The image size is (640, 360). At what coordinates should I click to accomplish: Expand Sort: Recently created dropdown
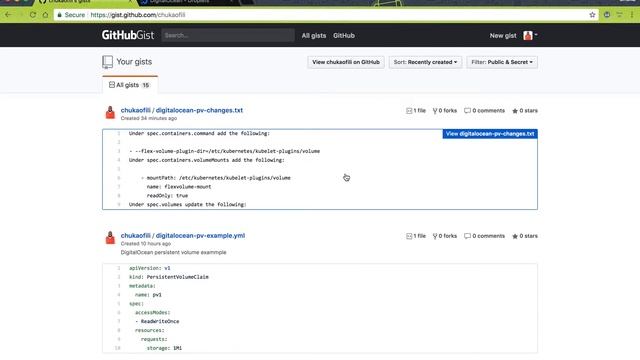425,62
